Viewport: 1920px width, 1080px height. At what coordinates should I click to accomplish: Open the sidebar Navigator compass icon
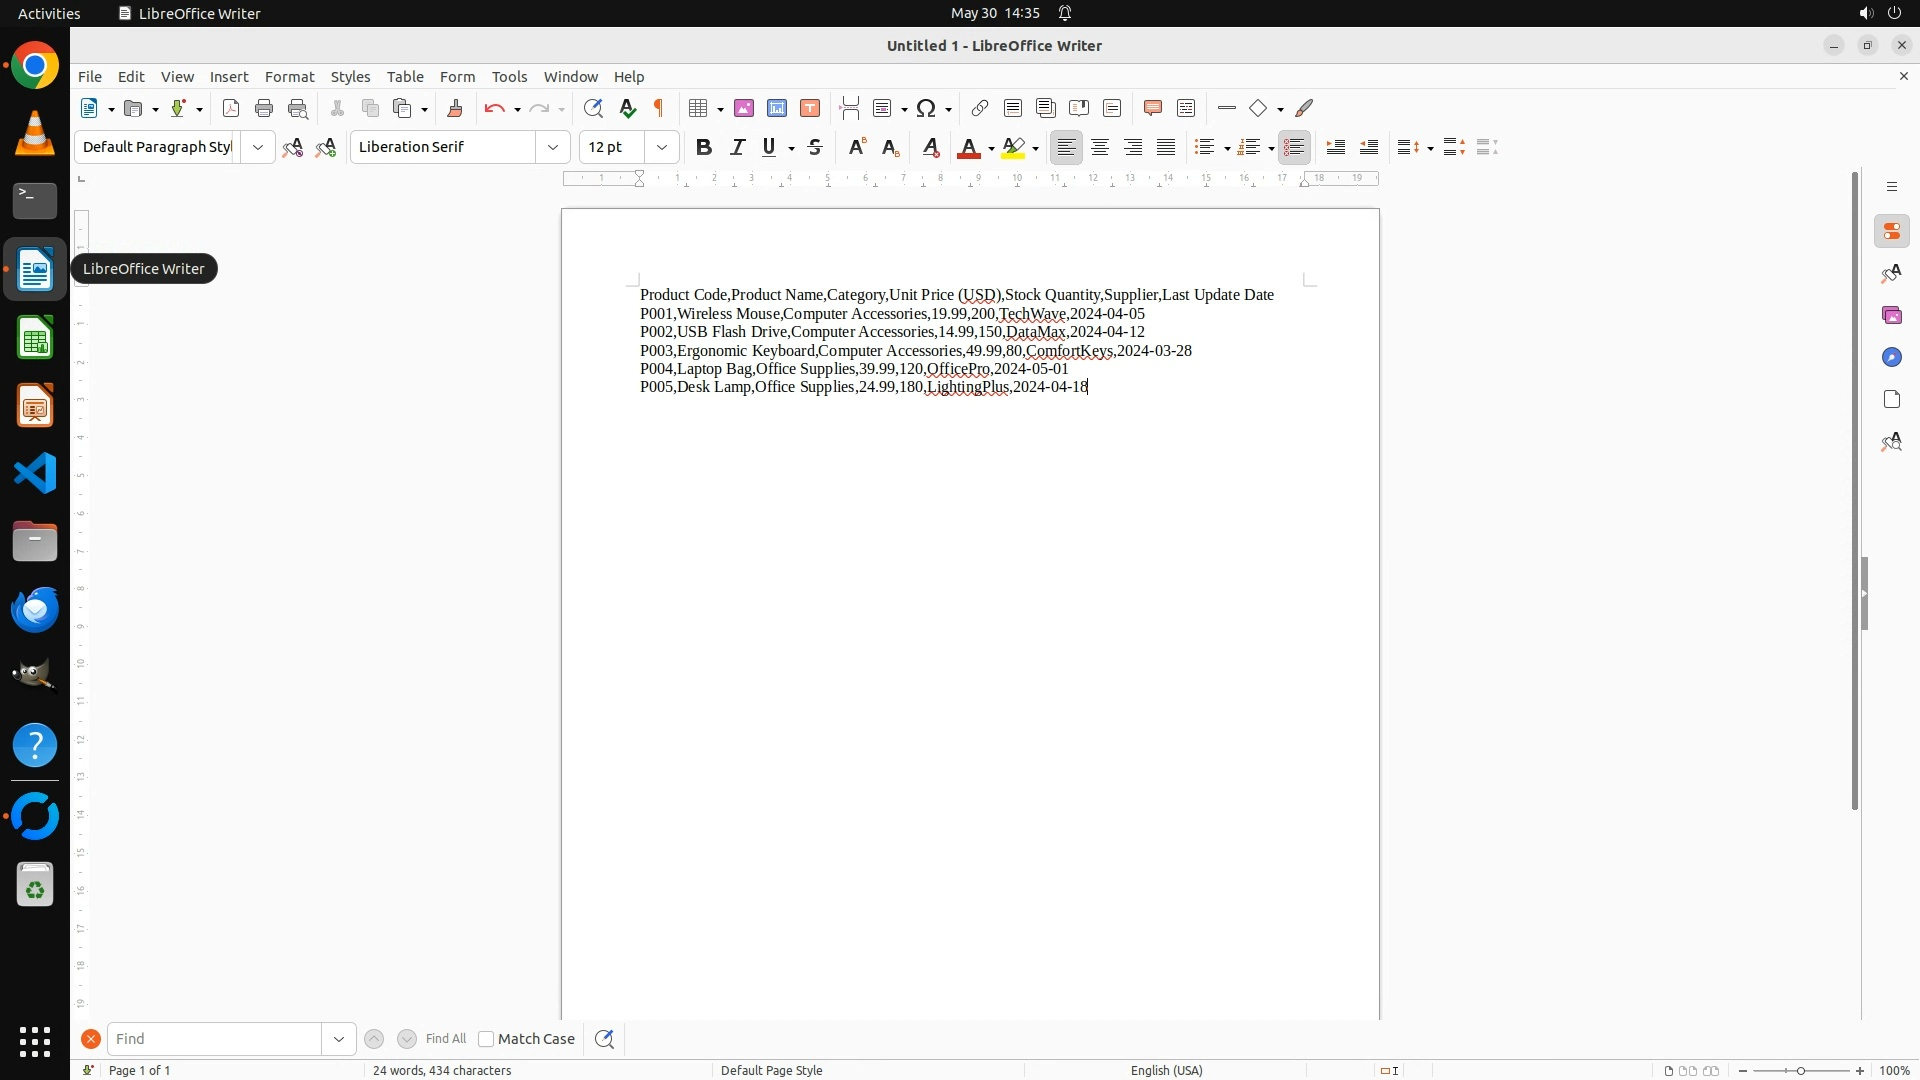pos(1891,357)
